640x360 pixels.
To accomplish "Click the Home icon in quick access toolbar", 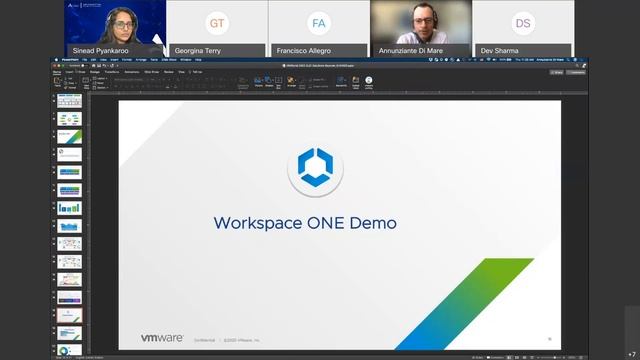I will point(93,65).
